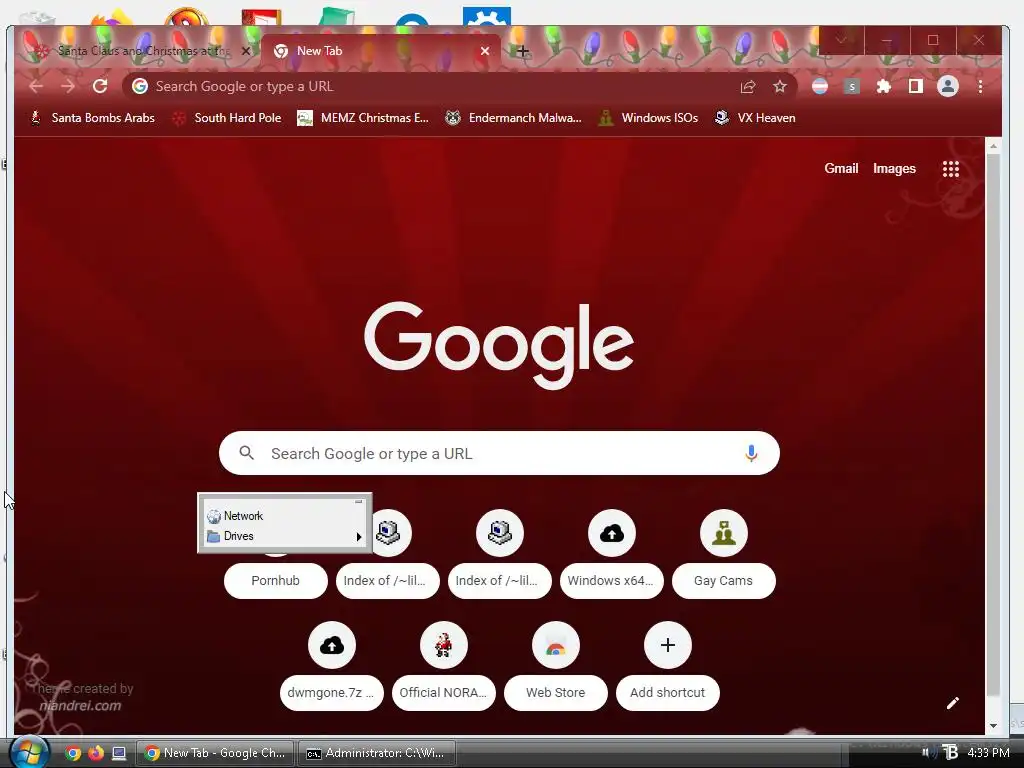Open the first bookmark in the bar
1024x768 pixels.
(93, 118)
